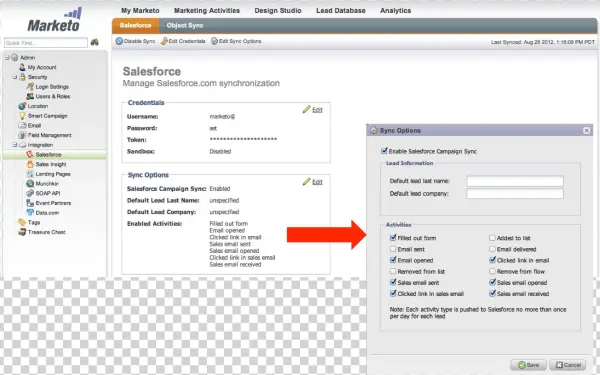Check the Email sent activity checkbox
600x375 pixels.
[x=393, y=249]
